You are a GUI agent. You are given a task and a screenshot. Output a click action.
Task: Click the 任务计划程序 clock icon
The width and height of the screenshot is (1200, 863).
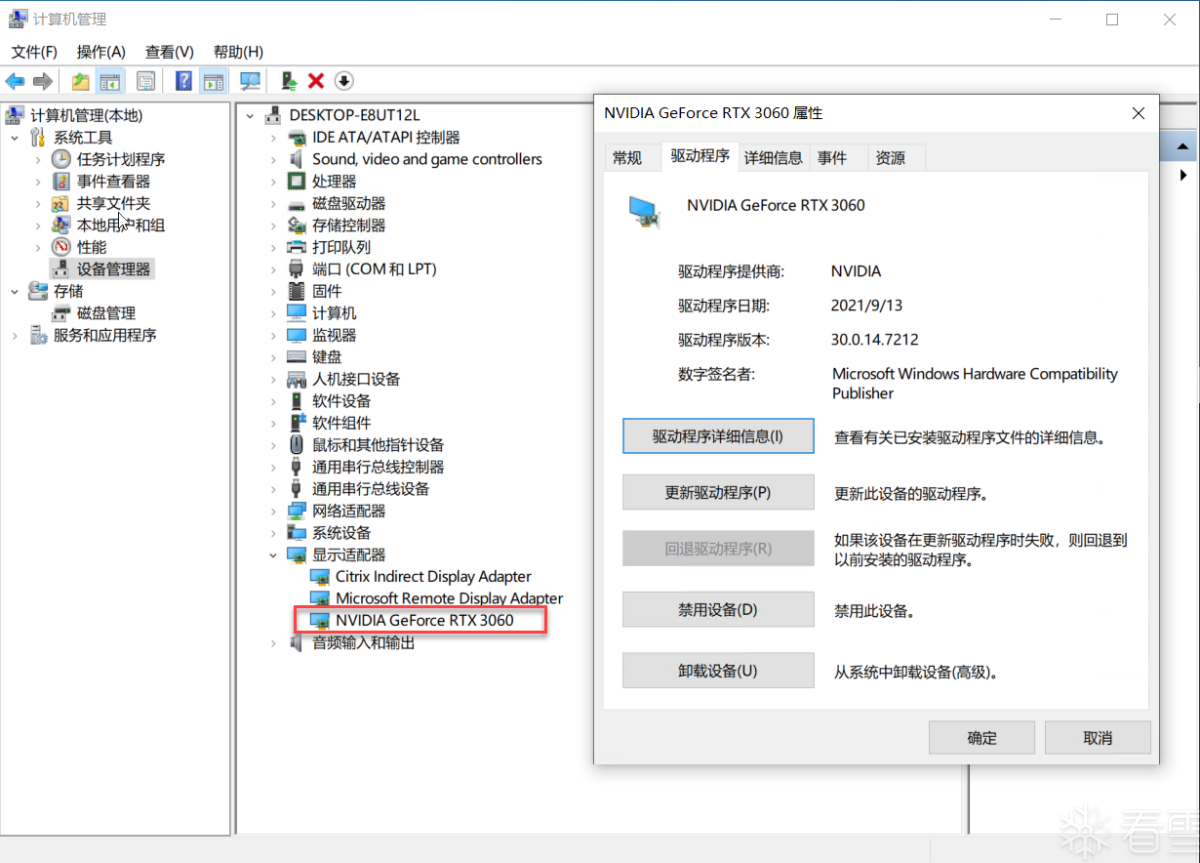61,159
